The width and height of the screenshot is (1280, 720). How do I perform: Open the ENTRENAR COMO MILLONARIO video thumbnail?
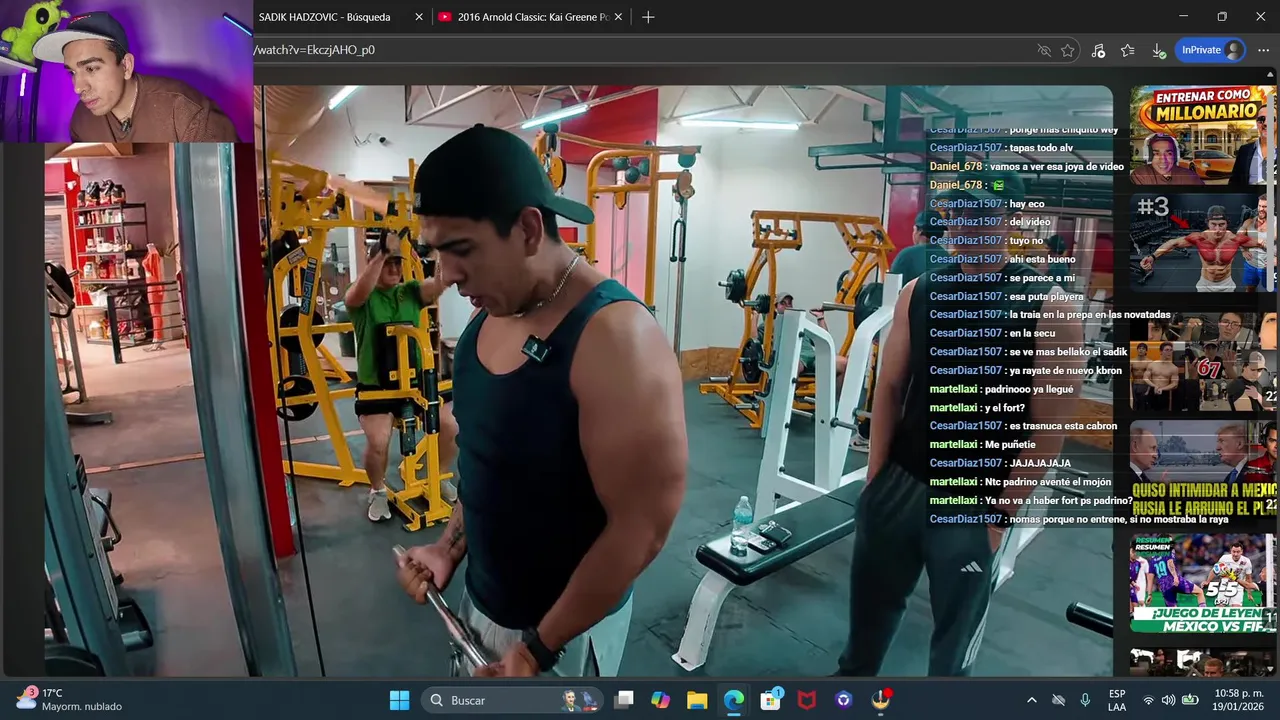(1203, 135)
